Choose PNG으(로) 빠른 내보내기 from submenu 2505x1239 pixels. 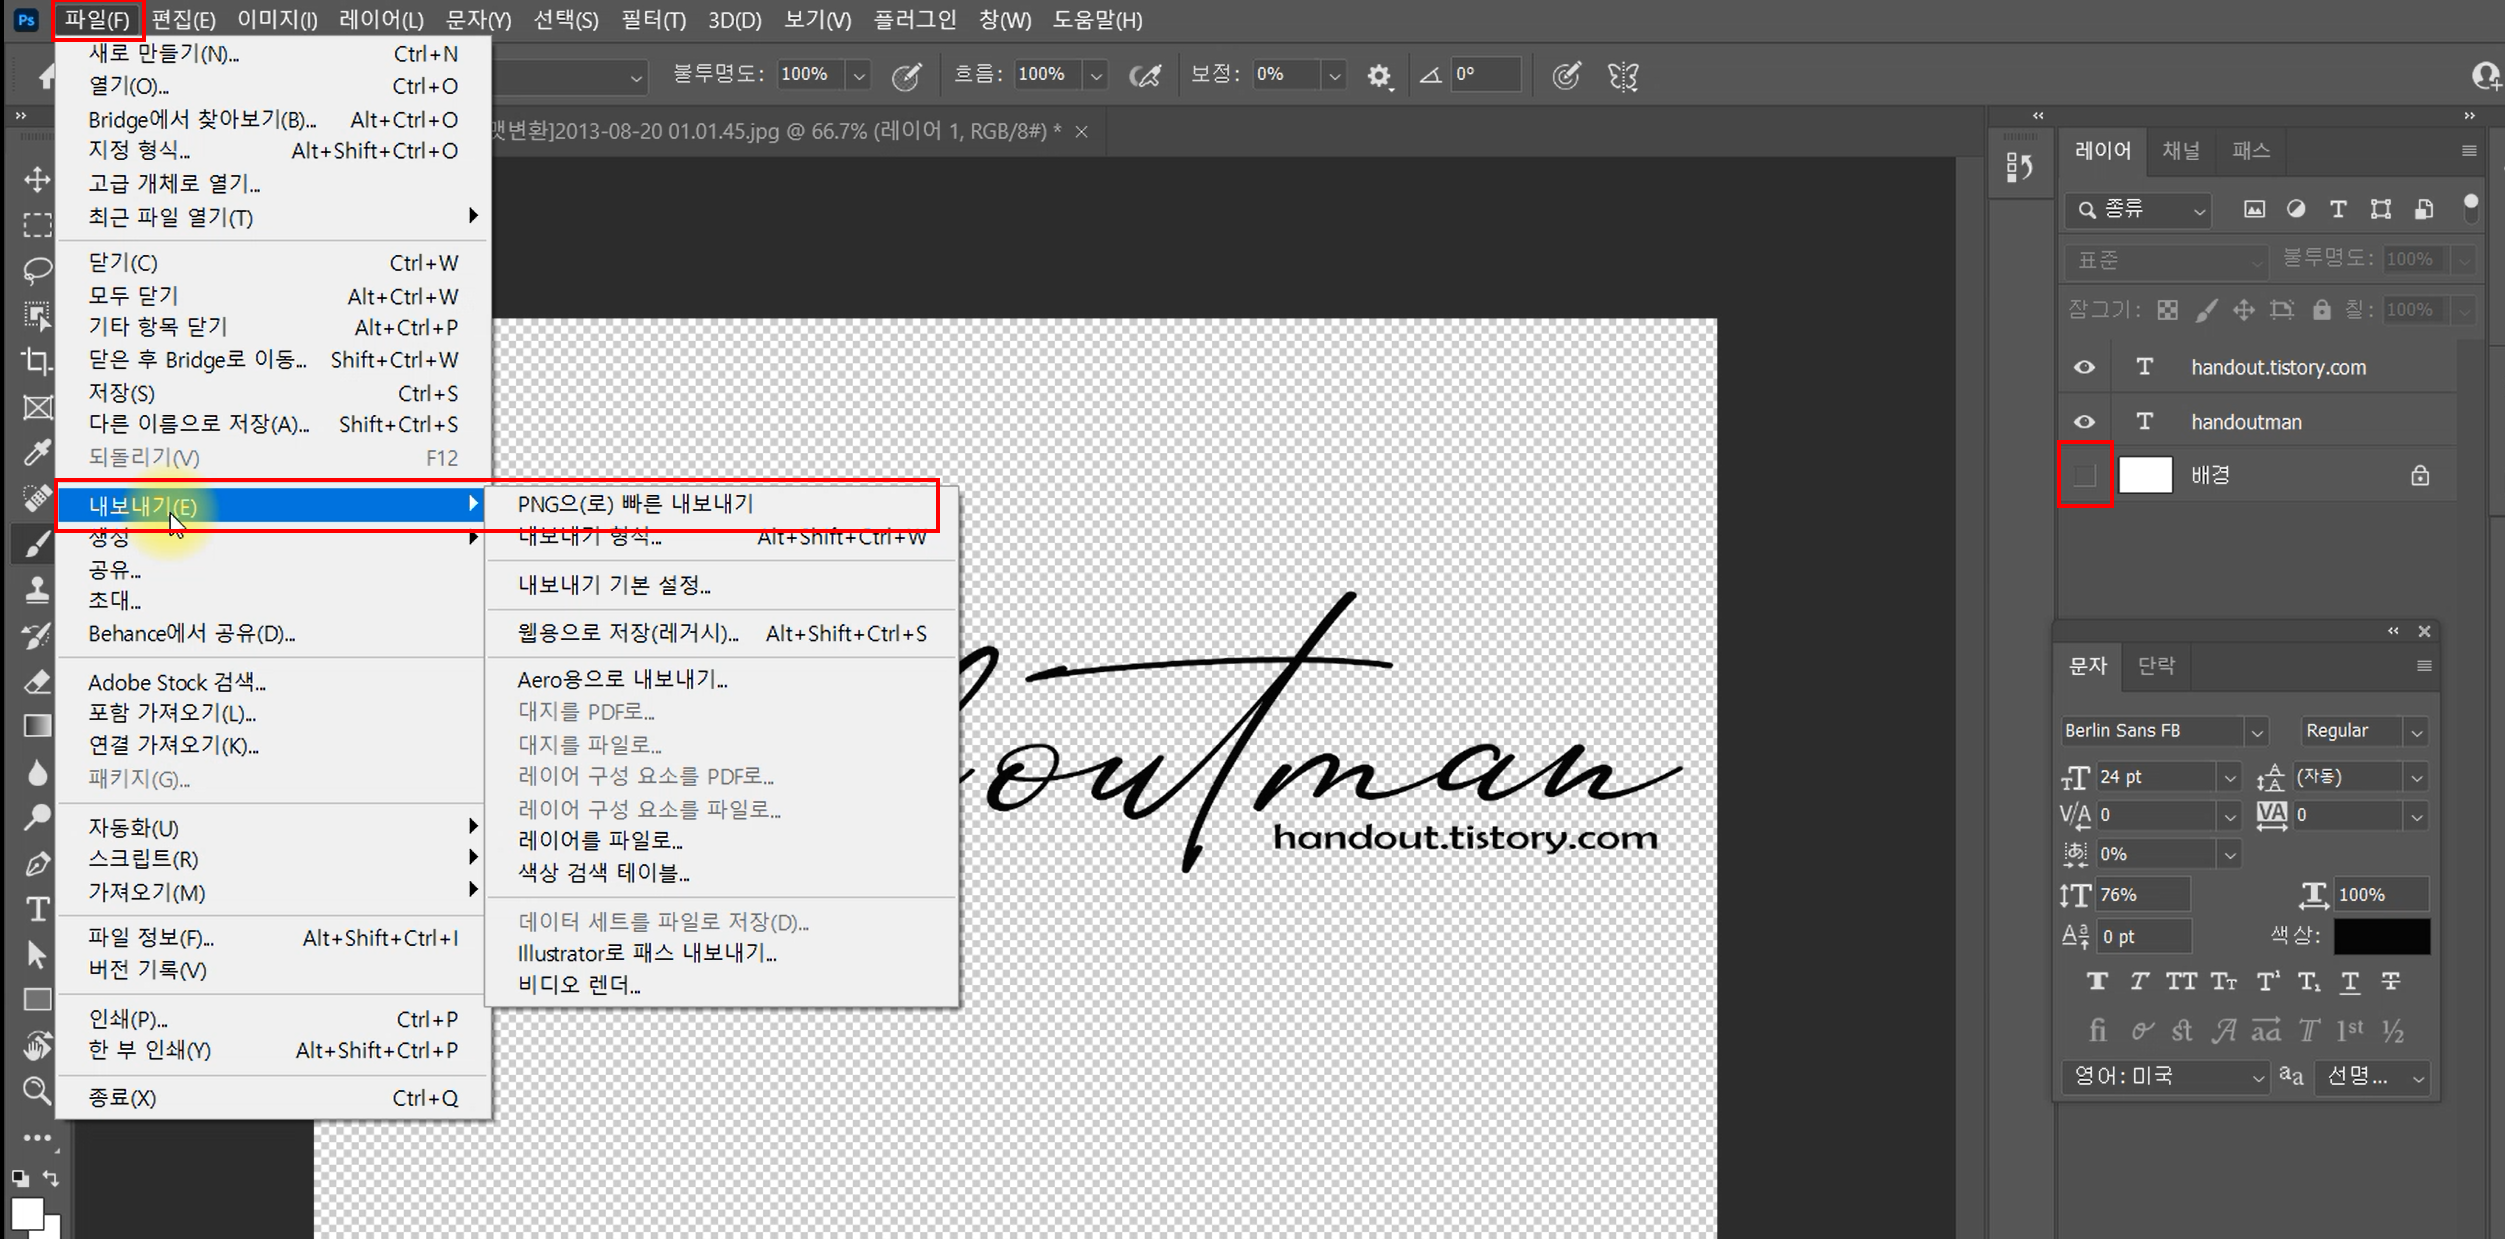(635, 504)
